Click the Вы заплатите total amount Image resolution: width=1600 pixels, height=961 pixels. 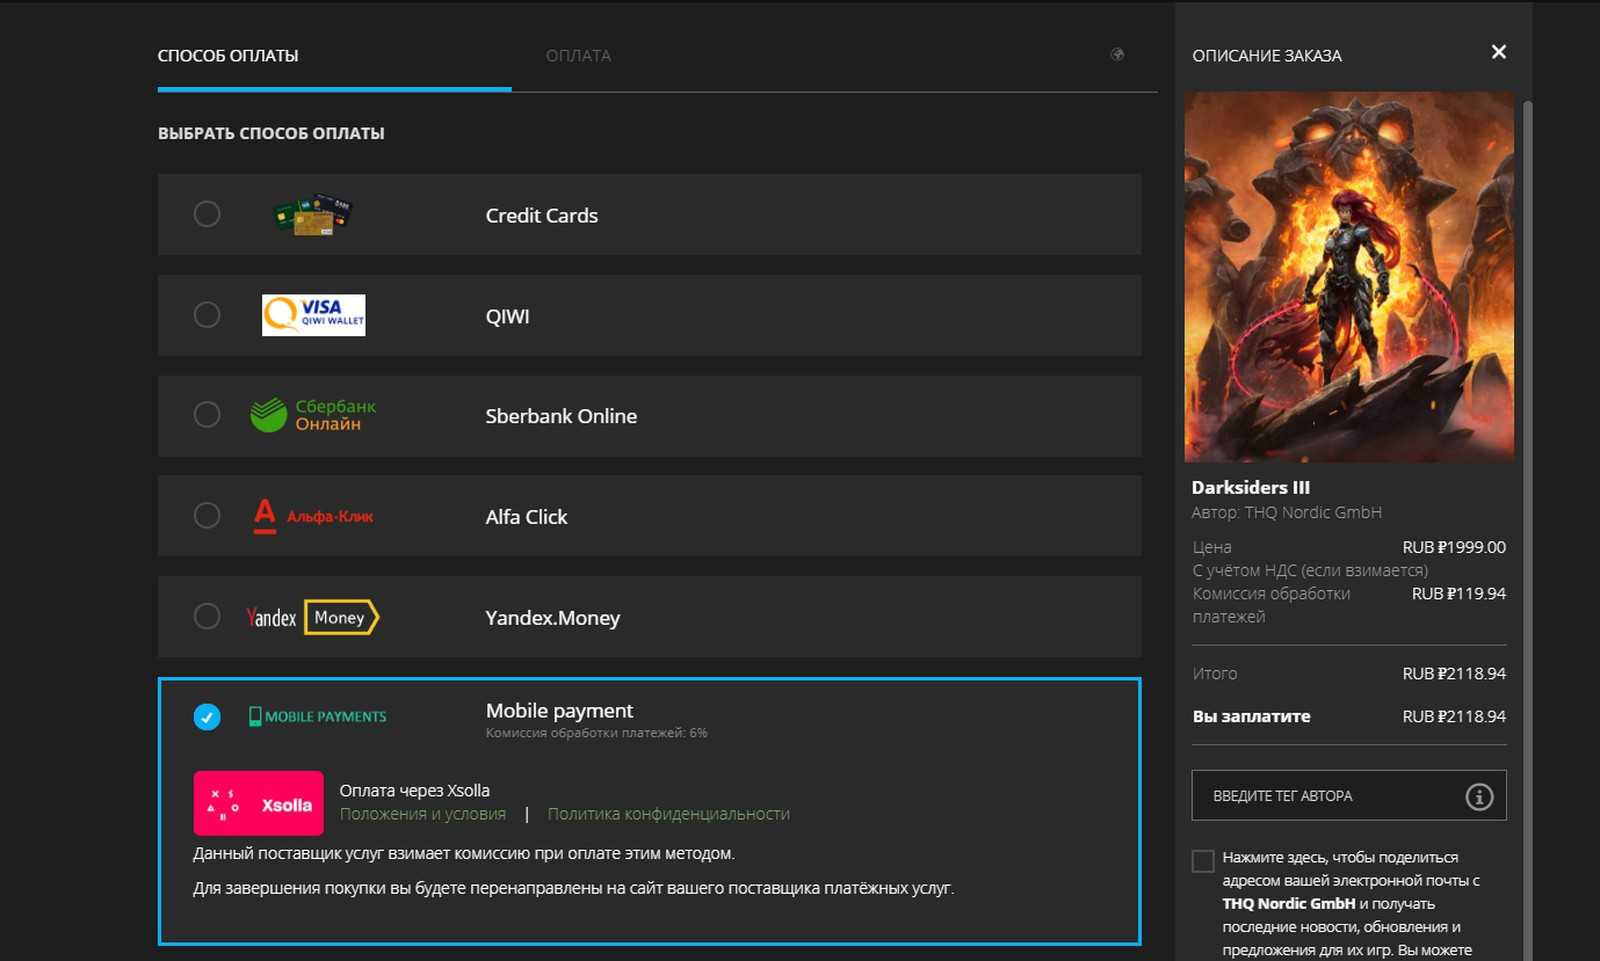click(x=1454, y=716)
